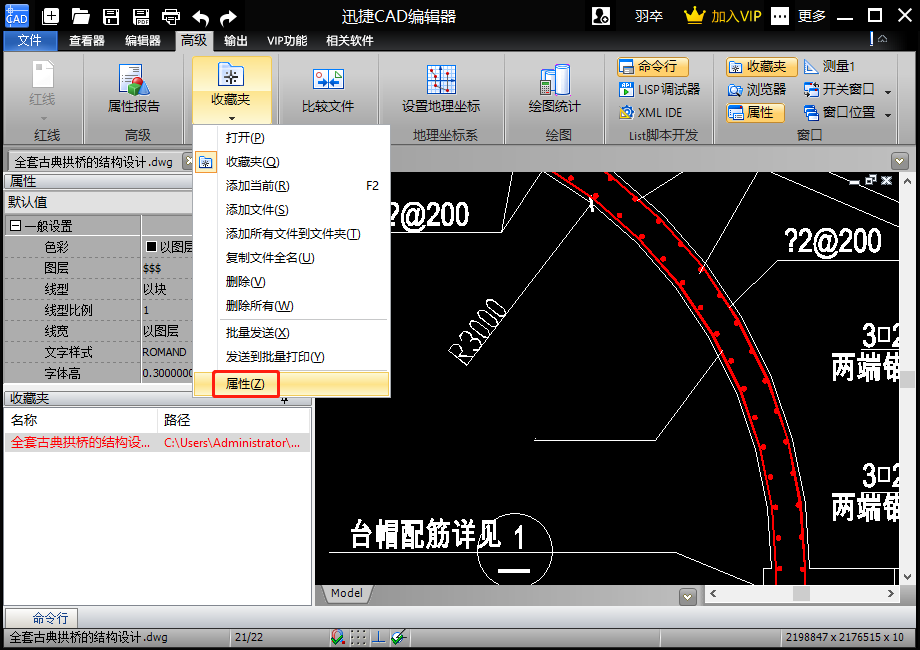920x650 pixels.
Task: Expand the 窗口位置 dropdown arrow
Action: 888,114
